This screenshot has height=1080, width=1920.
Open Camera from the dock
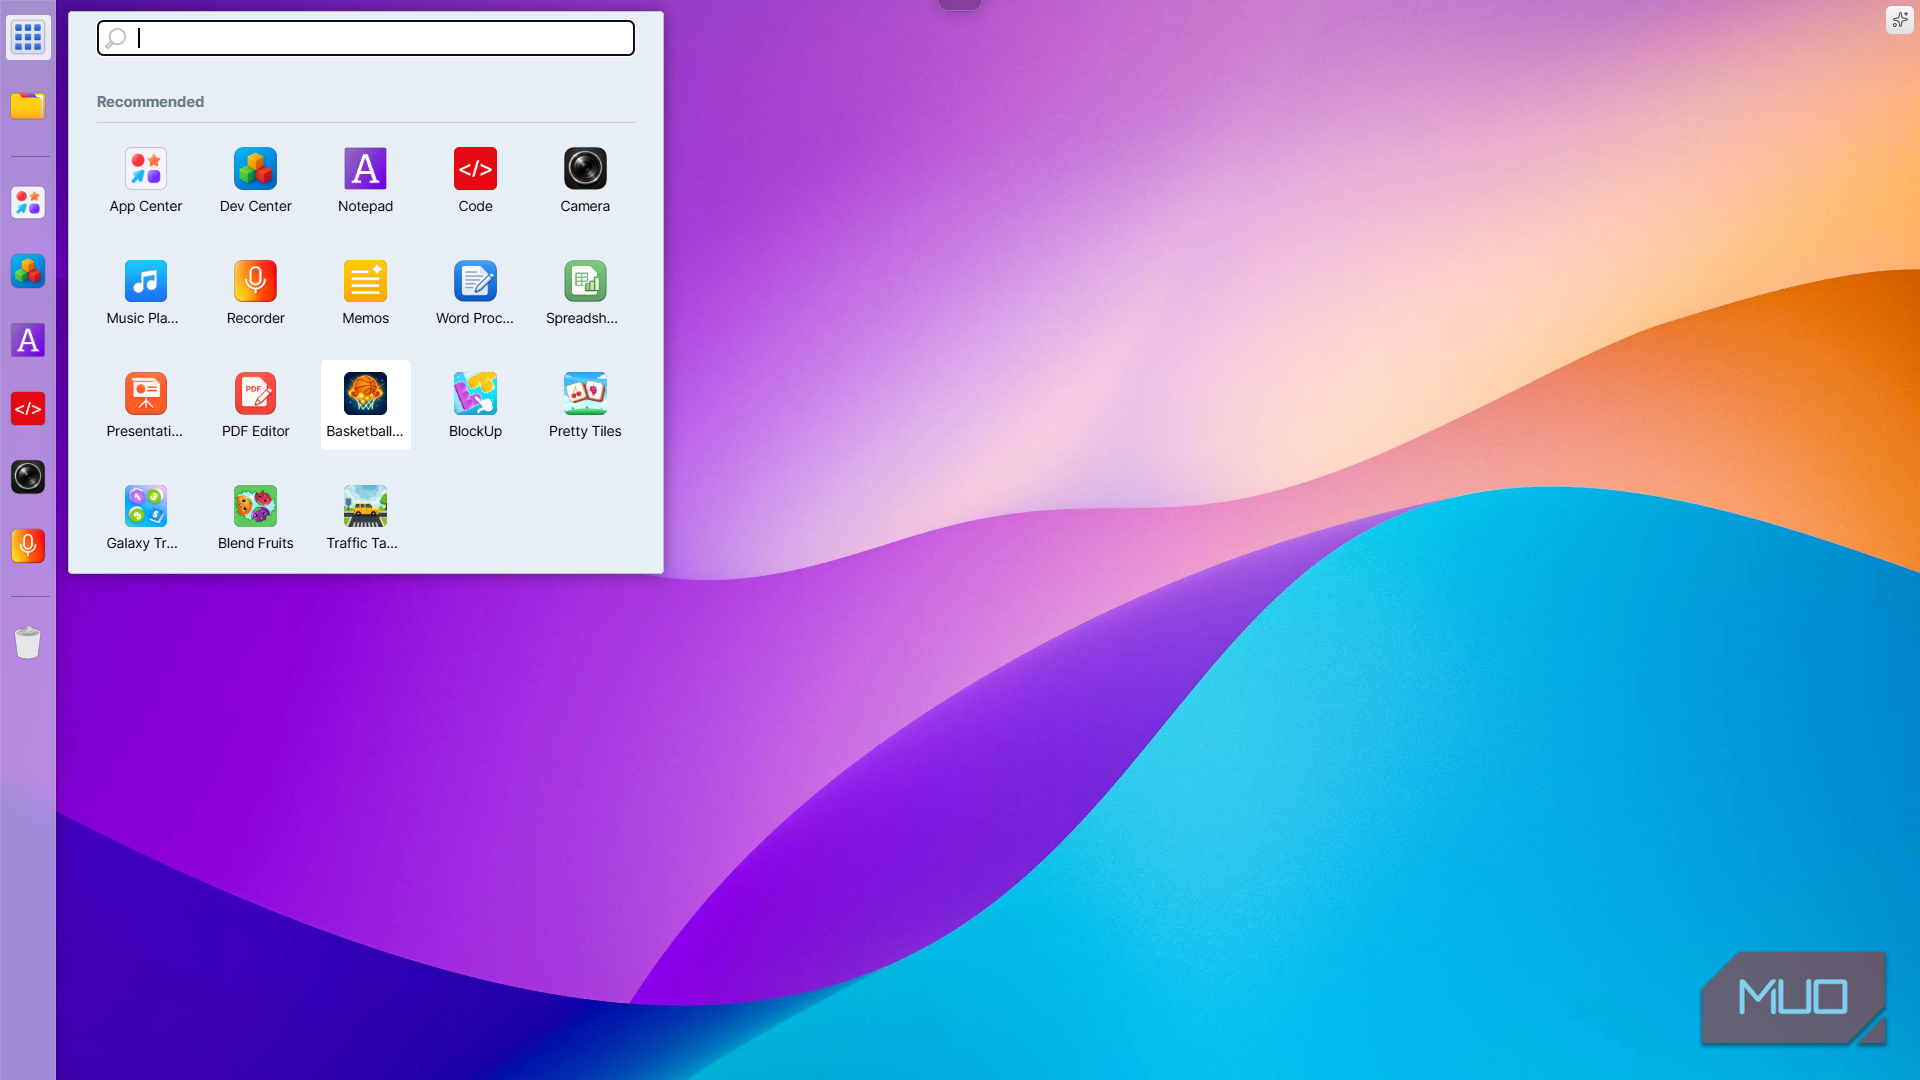click(x=28, y=477)
